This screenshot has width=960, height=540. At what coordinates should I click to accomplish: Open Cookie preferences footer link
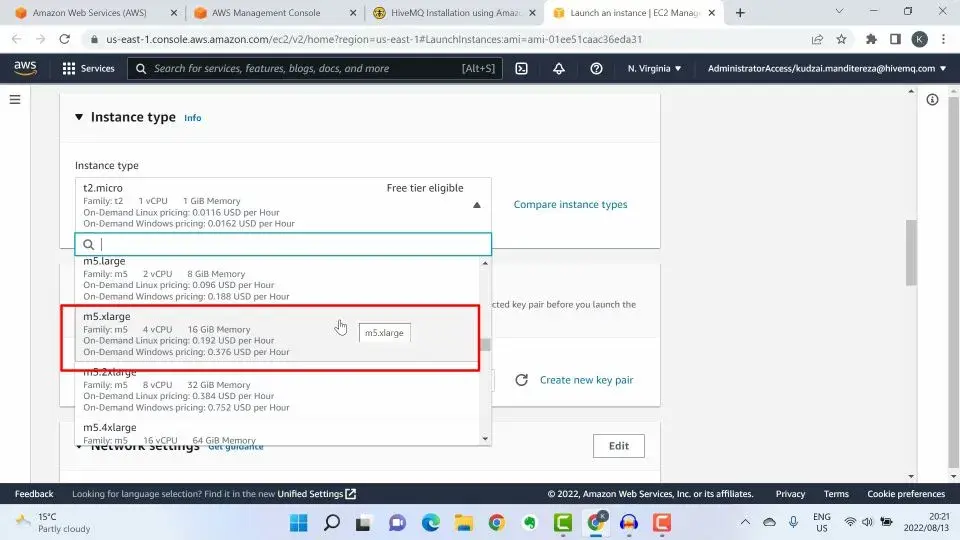coord(906,494)
